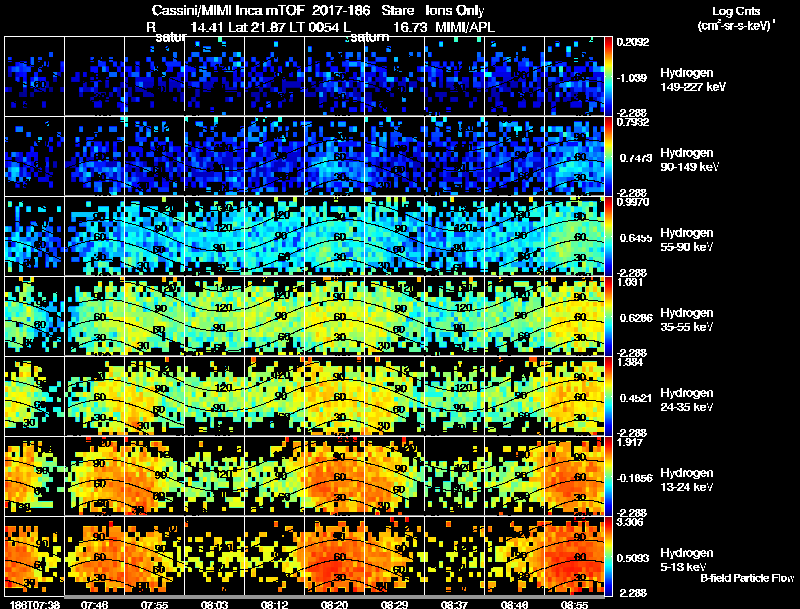Click the 08:55 time marker
This screenshot has height=609, width=800.
pos(574,605)
